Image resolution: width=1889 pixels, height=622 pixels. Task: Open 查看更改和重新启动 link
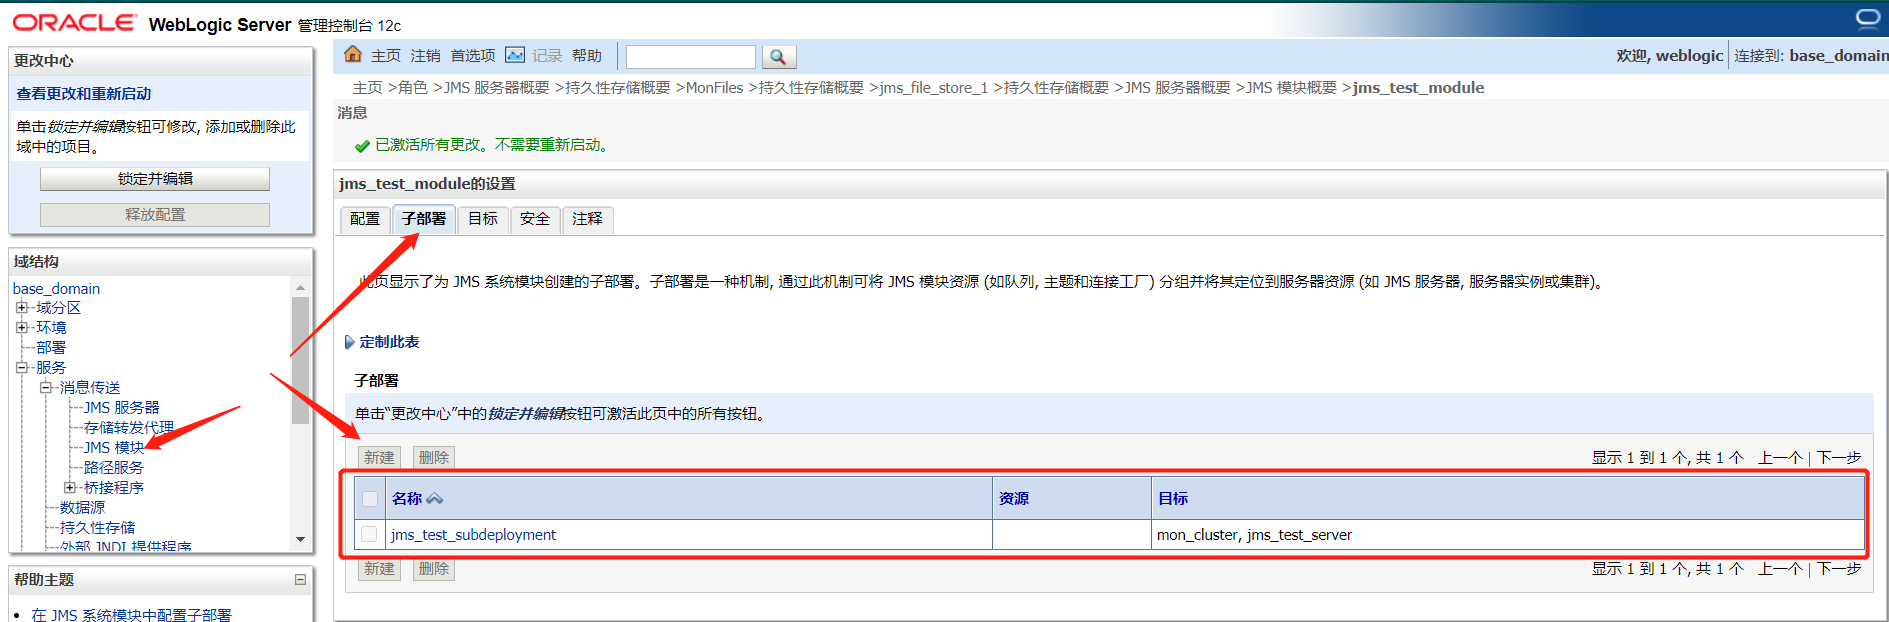tap(84, 94)
